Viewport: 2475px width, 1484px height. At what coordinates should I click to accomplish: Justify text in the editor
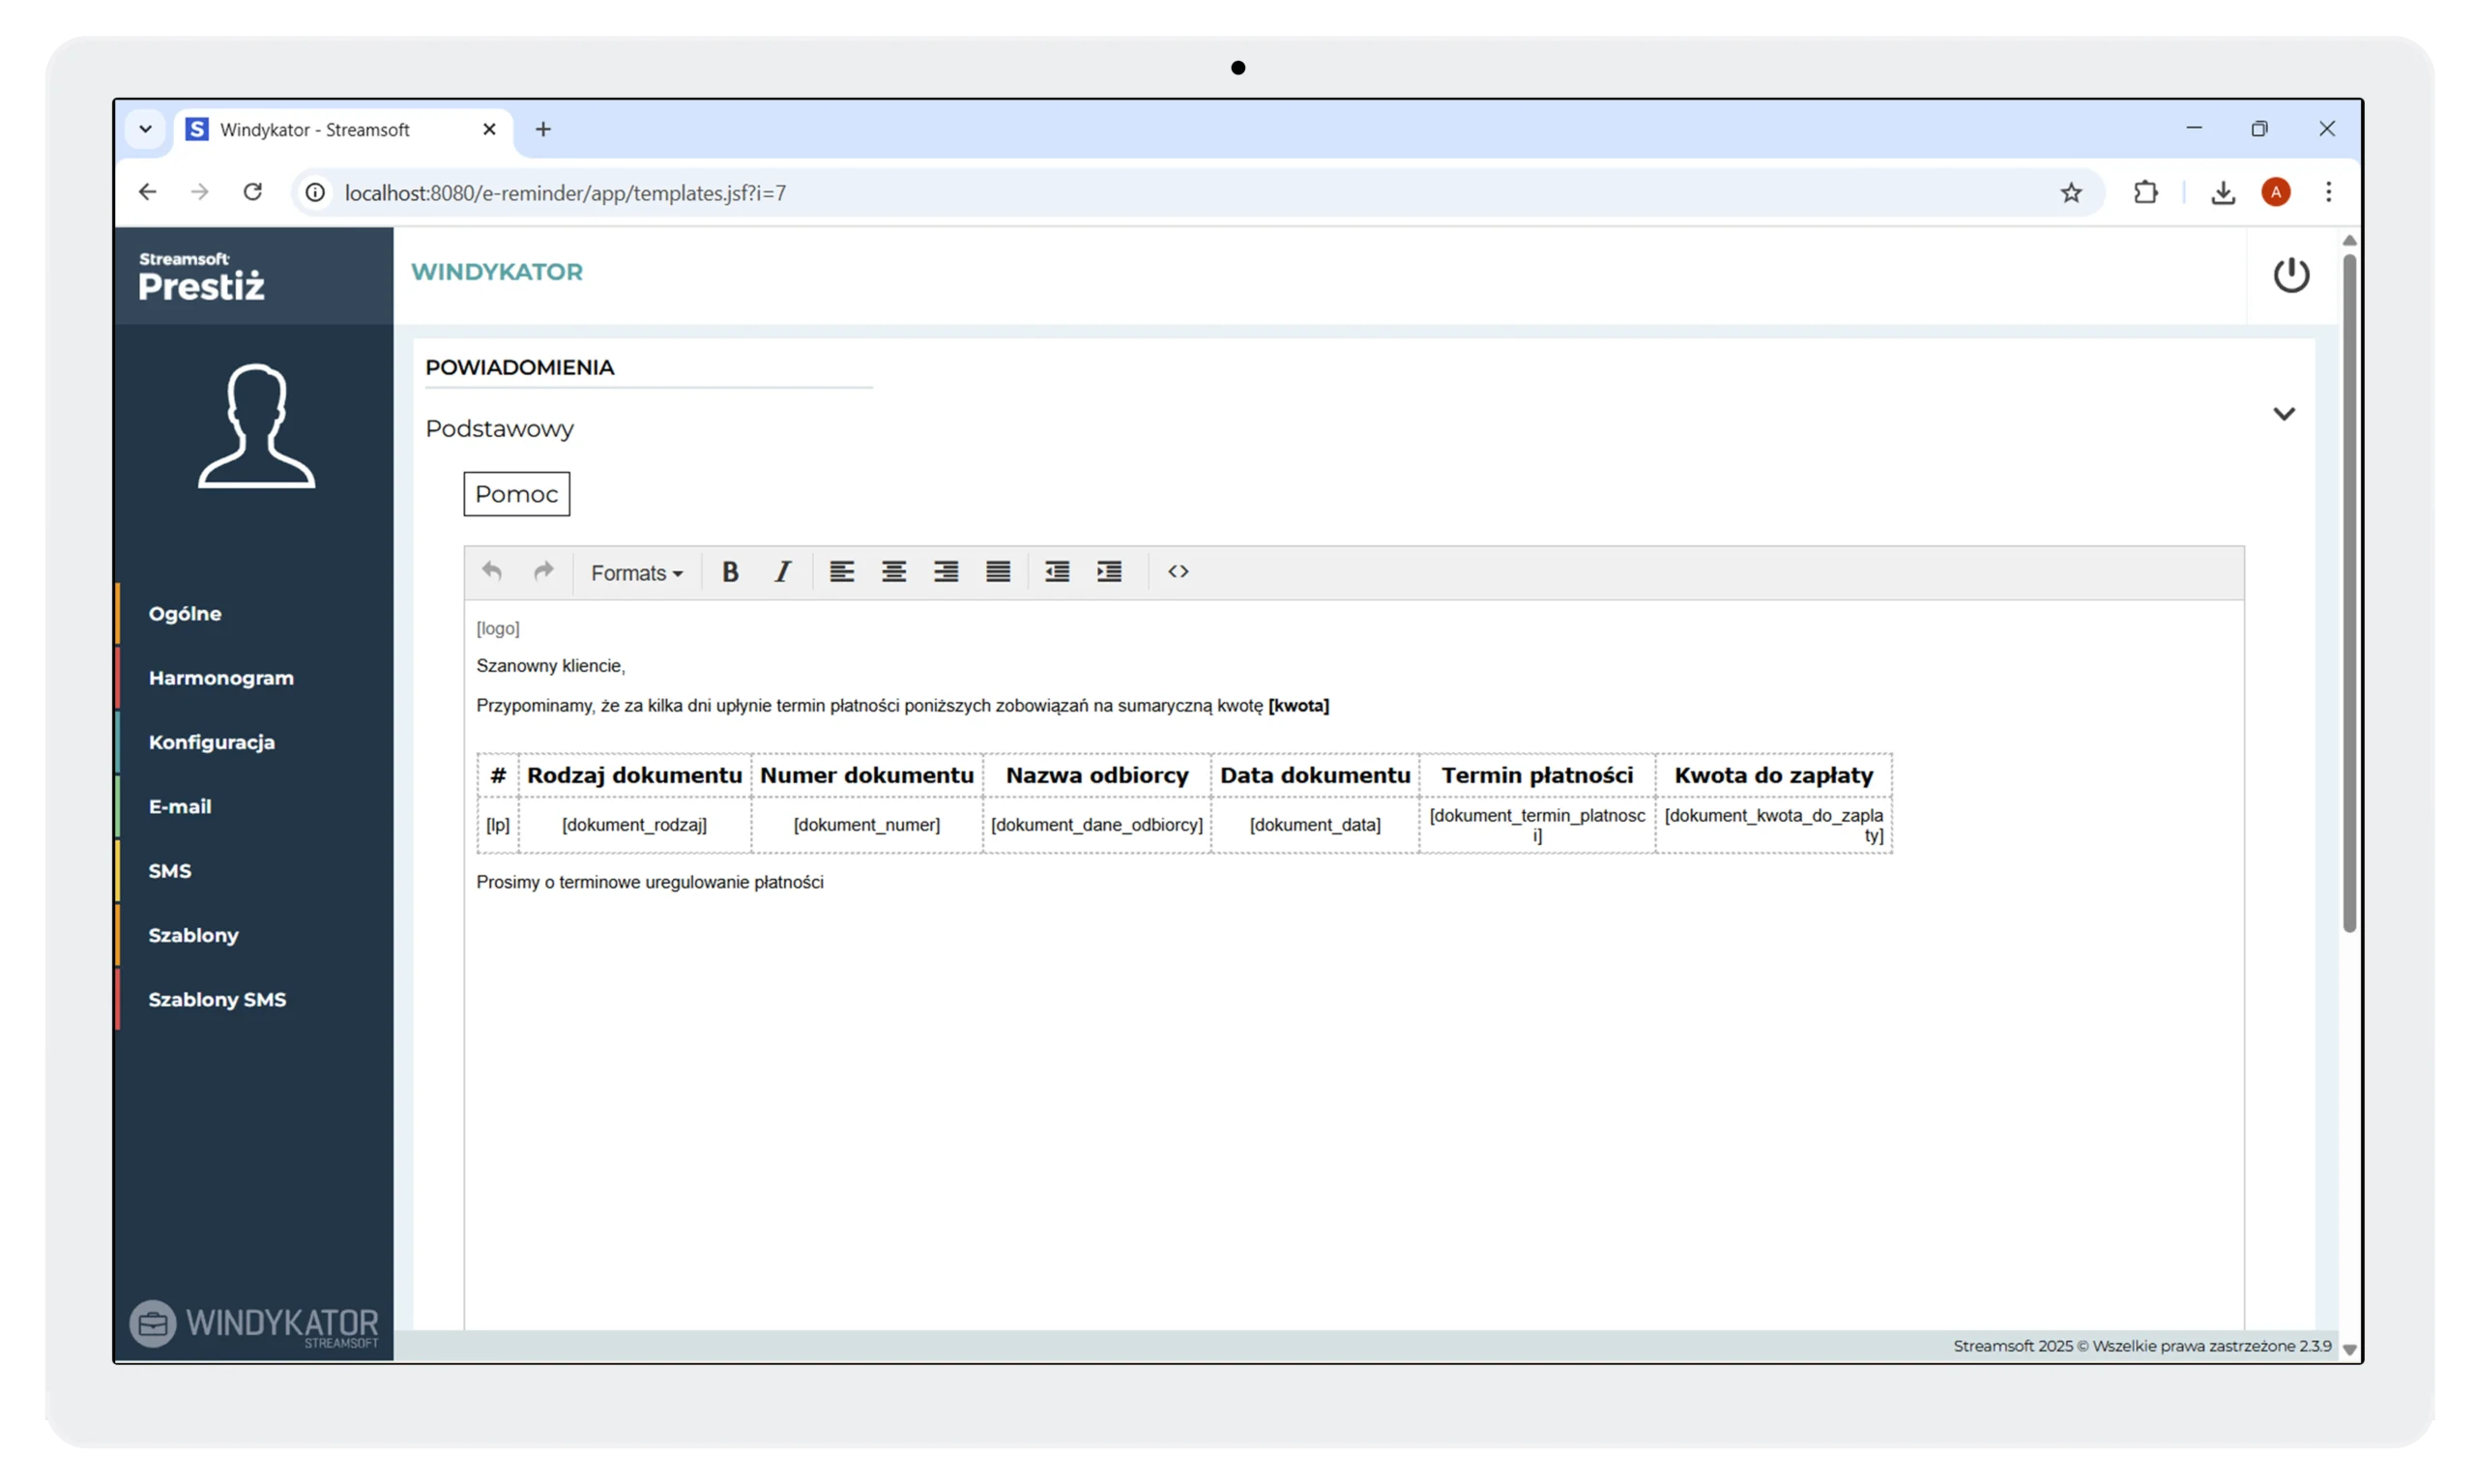[998, 572]
